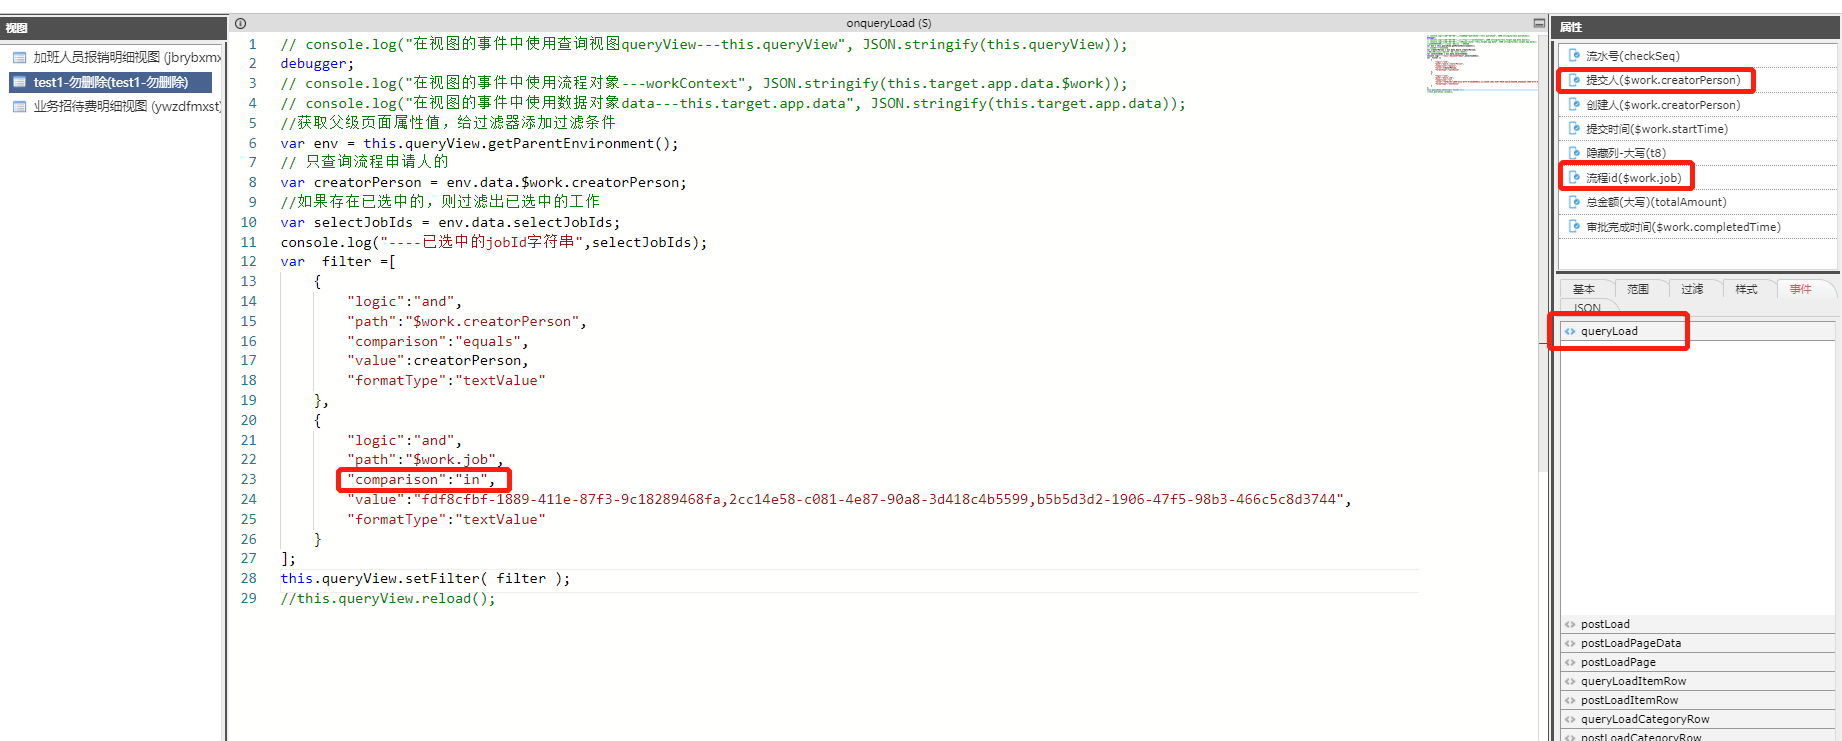Select the 流水号(checkSeq) column
Screen dimensions: 1842x741
pyautogui.click(x=1698, y=56)
